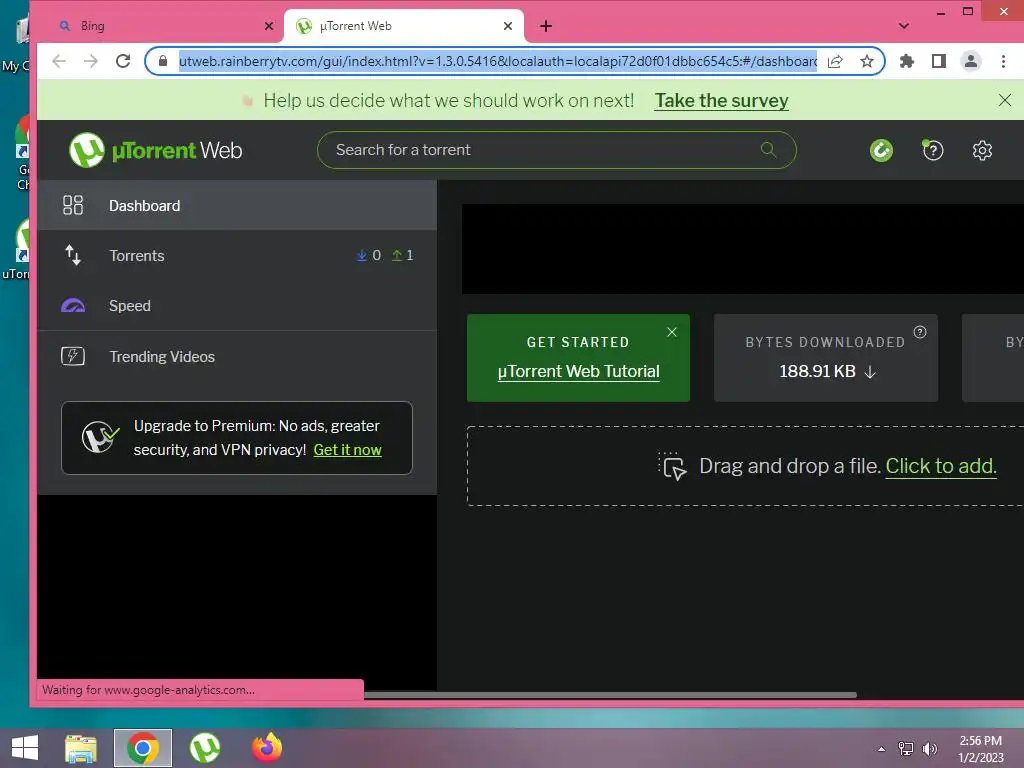Go forward in Chrome
Screen dimensions: 1024x768
coord(91,61)
